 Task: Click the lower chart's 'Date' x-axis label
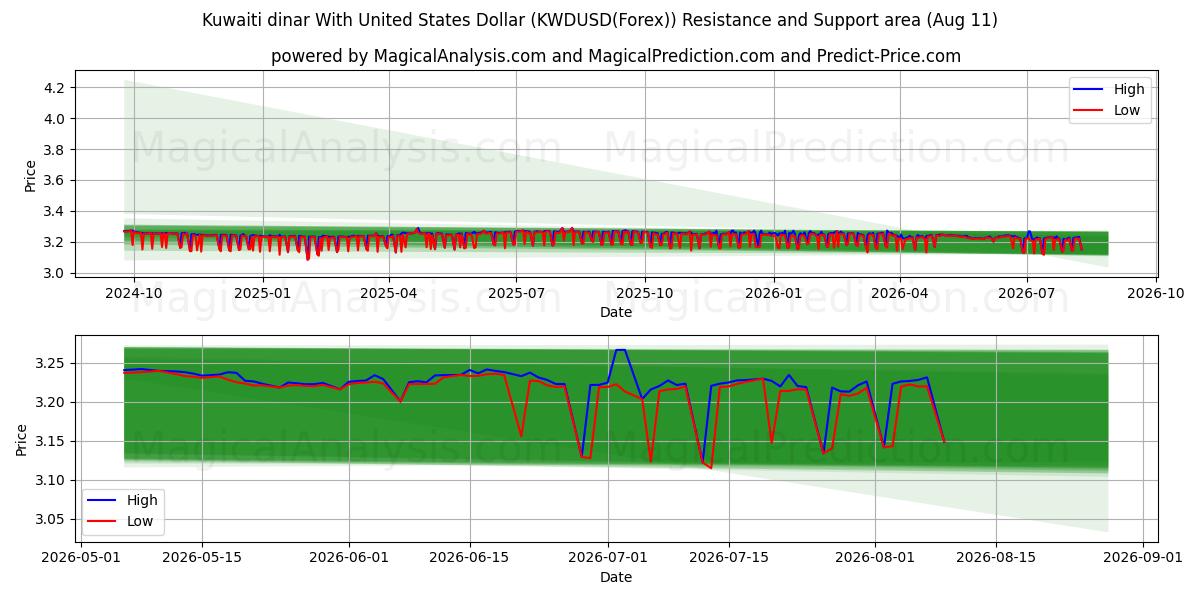[616, 577]
